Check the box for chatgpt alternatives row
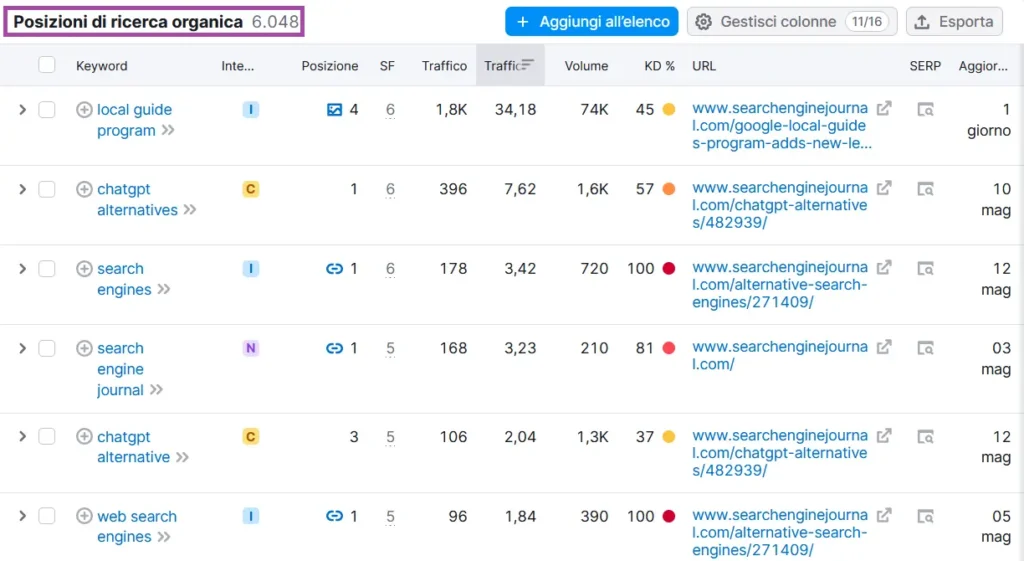Viewport: 1024px width, 561px height. [x=46, y=189]
